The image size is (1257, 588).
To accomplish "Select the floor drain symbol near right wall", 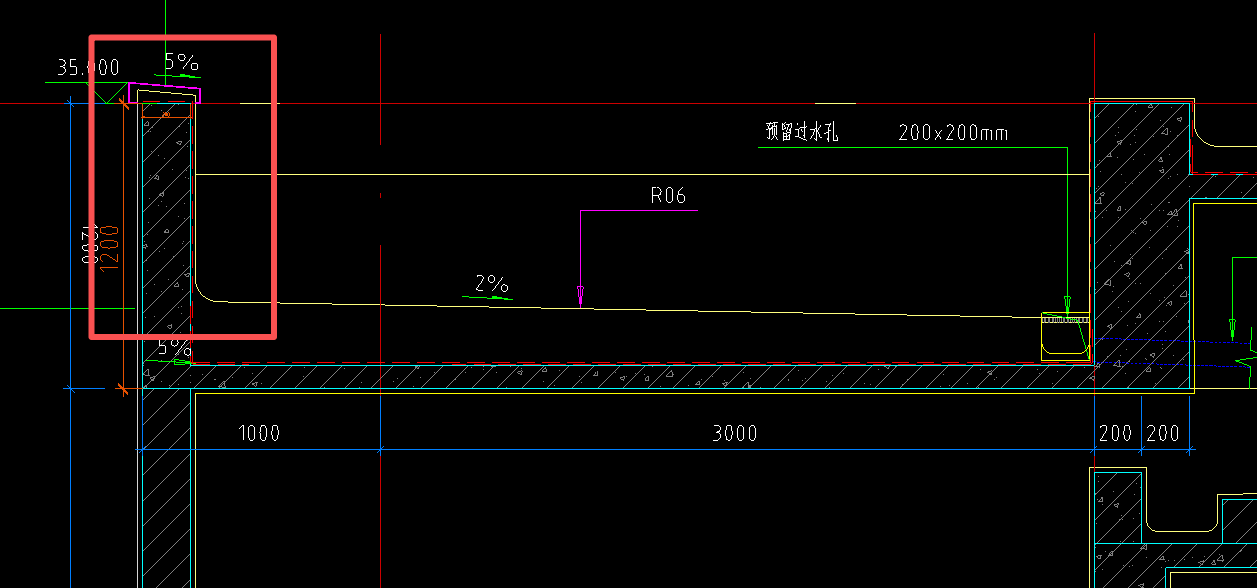I will pyautogui.click(x=1064, y=336).
